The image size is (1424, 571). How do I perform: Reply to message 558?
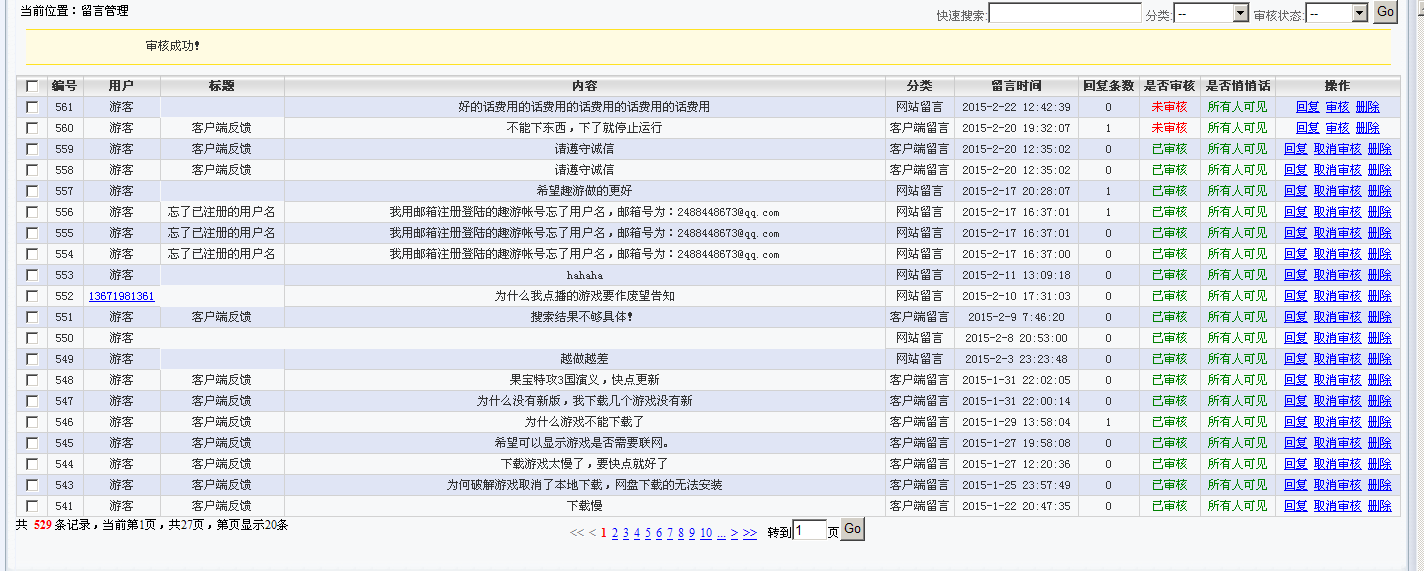(1295, 170)
